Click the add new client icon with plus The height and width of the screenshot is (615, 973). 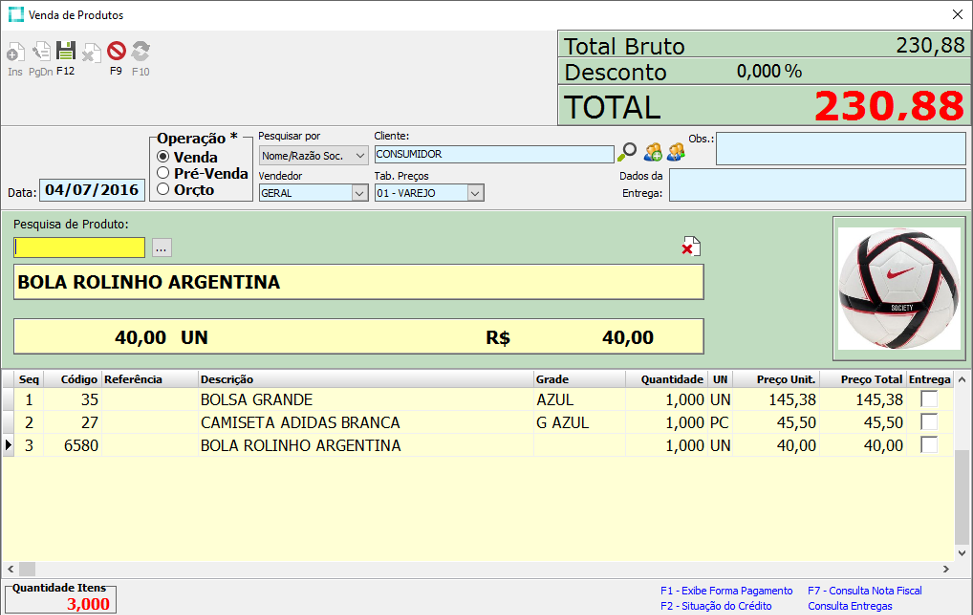click(652, 152)
